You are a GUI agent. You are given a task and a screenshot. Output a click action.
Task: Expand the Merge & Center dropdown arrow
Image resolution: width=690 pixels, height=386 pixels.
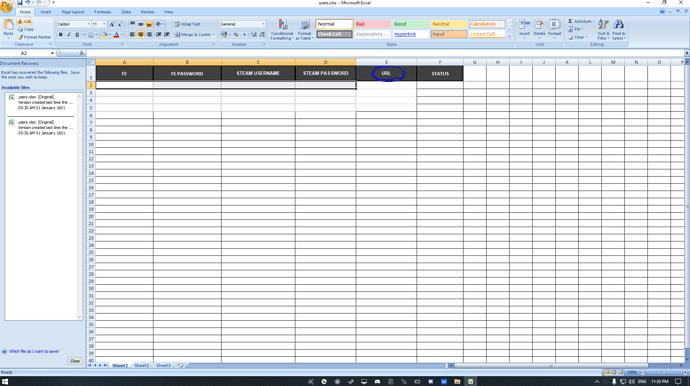213,34
